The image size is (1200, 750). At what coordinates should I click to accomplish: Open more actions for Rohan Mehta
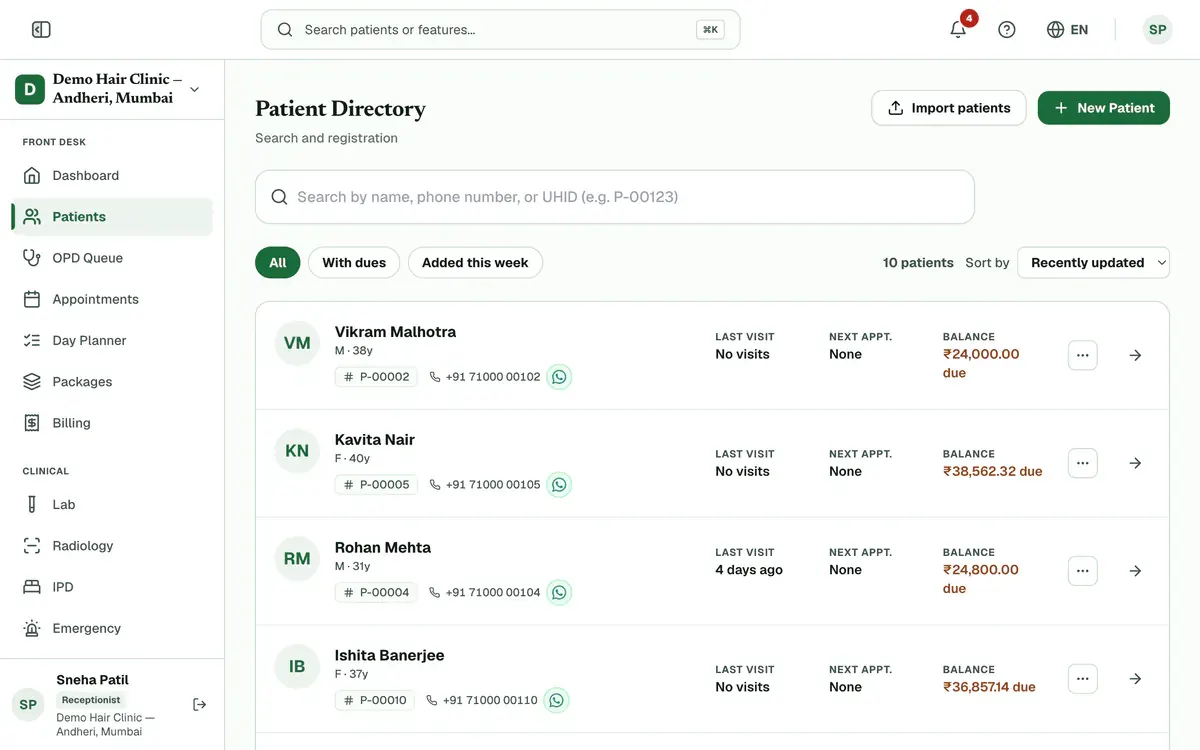point(1083,571)
